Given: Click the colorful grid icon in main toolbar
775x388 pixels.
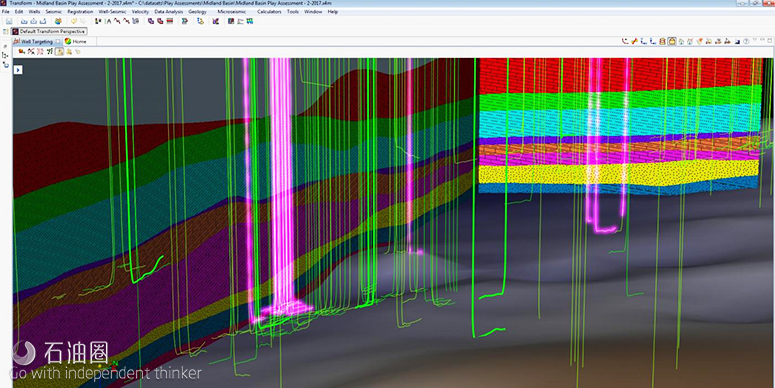Looking at the screenshot, I should [x=250, y=21].
